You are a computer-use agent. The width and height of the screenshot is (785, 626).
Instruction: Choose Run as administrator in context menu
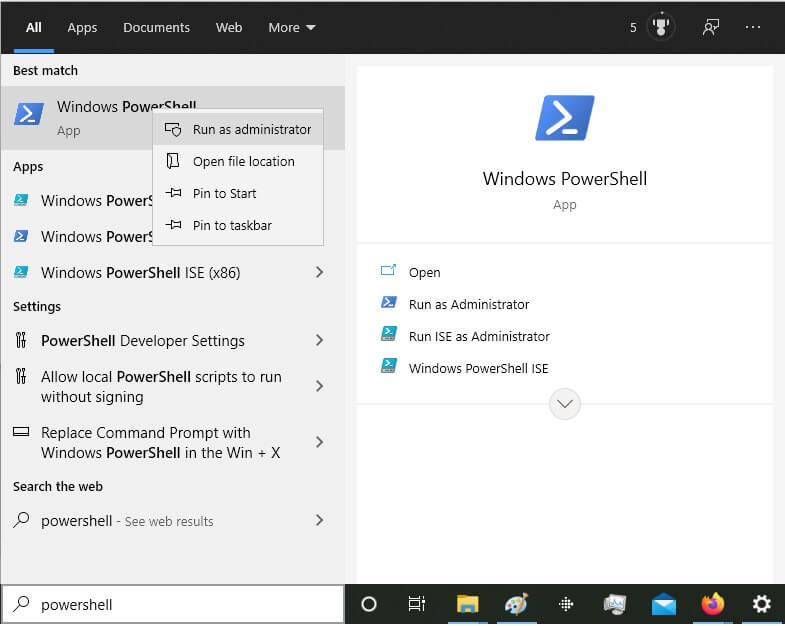pos(251,129)
